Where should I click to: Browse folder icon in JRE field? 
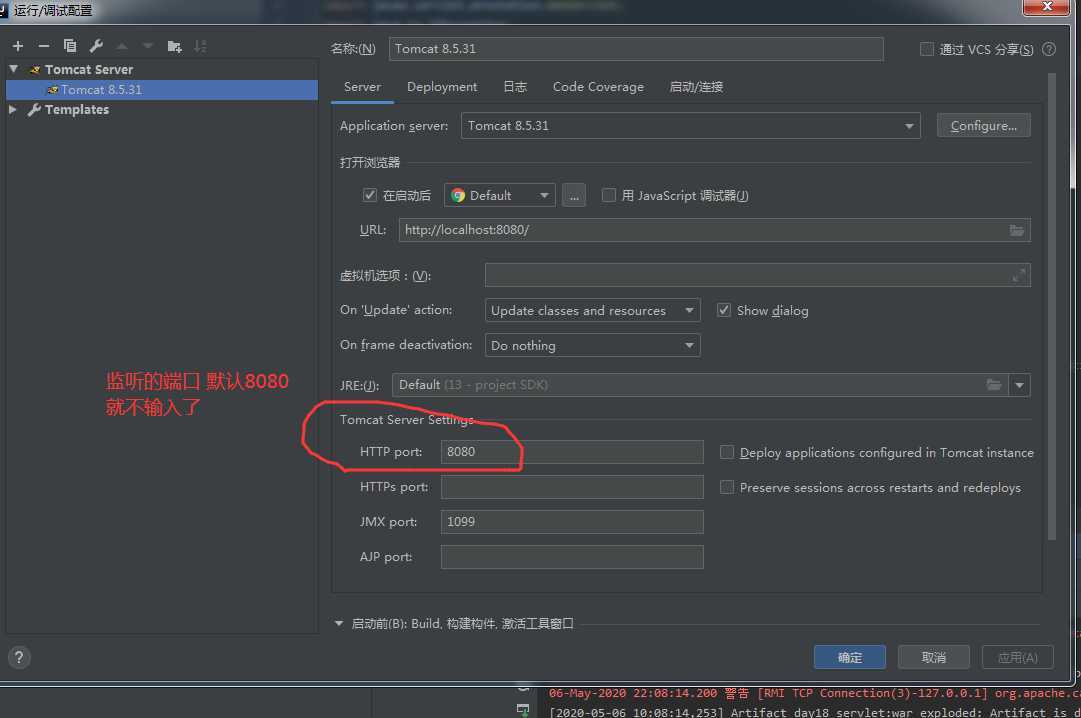pos(993,385)
